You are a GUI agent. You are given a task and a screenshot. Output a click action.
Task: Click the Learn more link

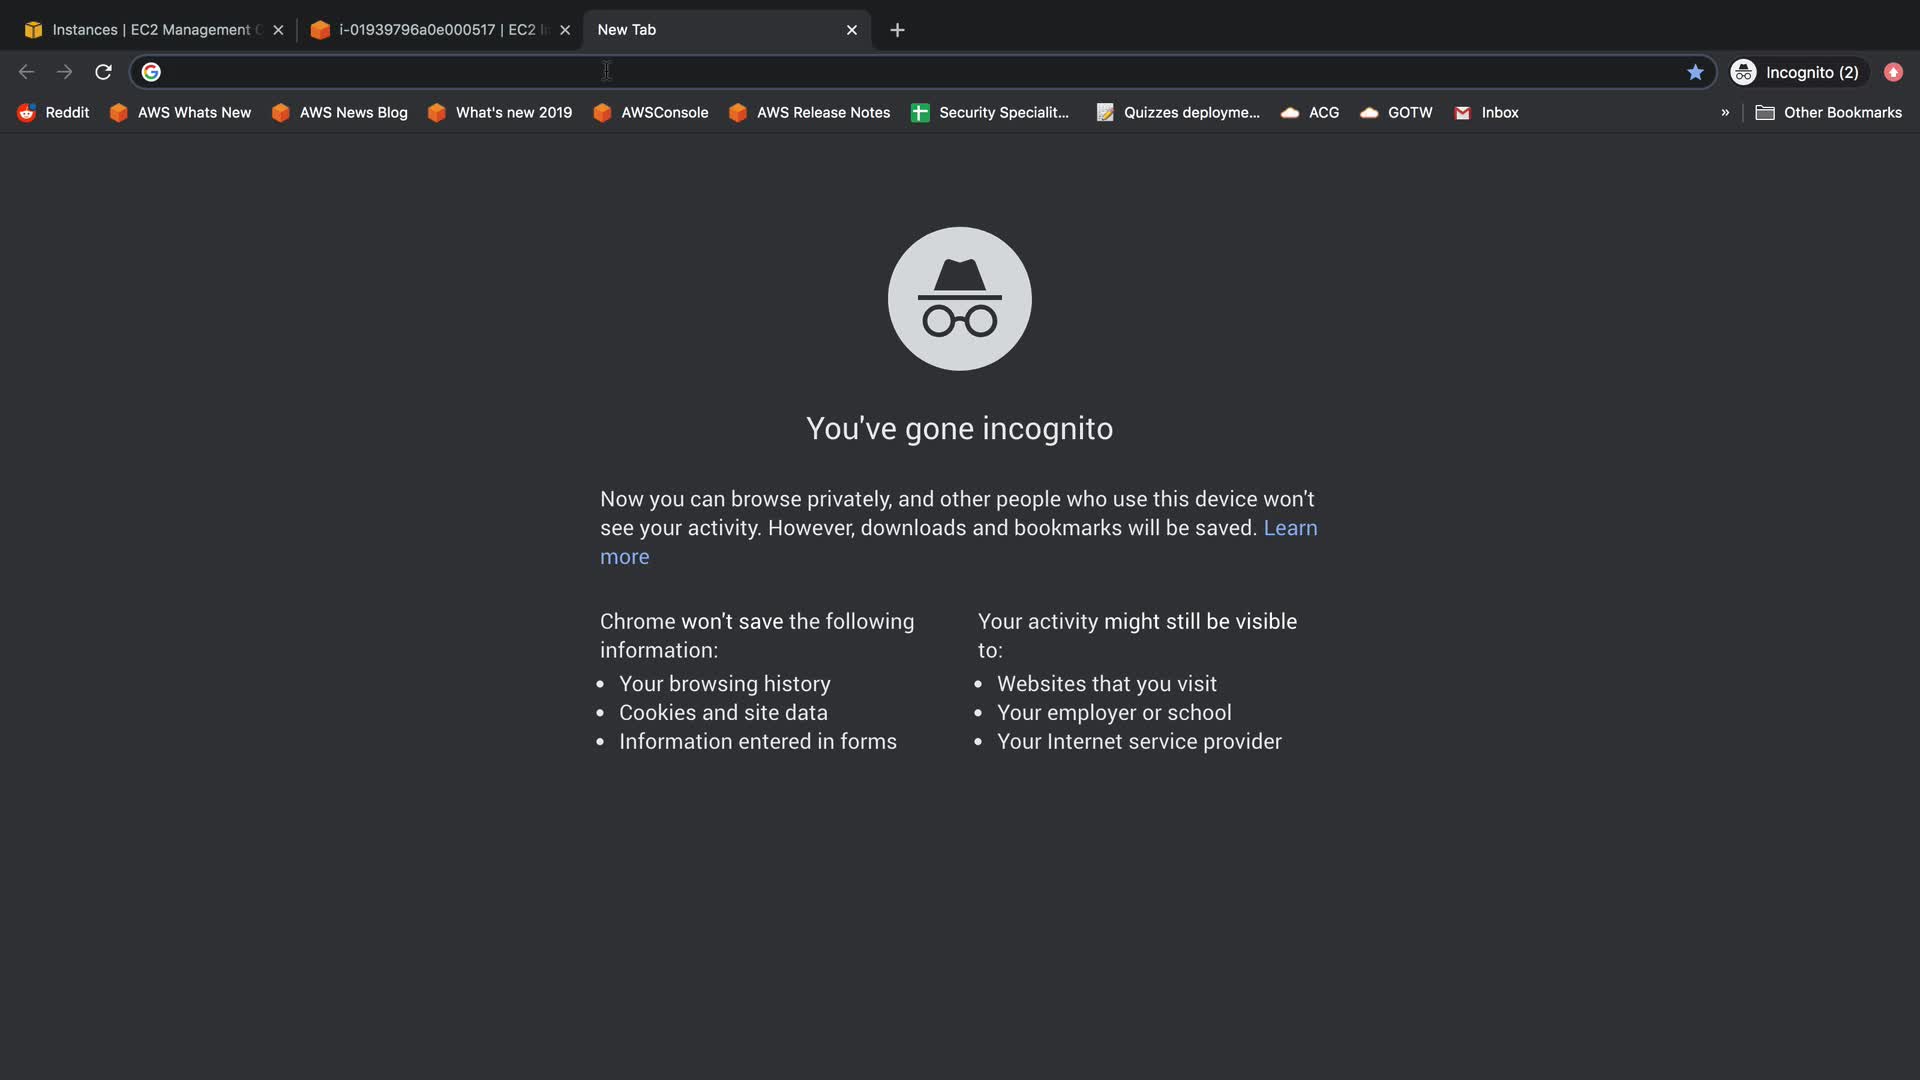(x=1290, y=528)
